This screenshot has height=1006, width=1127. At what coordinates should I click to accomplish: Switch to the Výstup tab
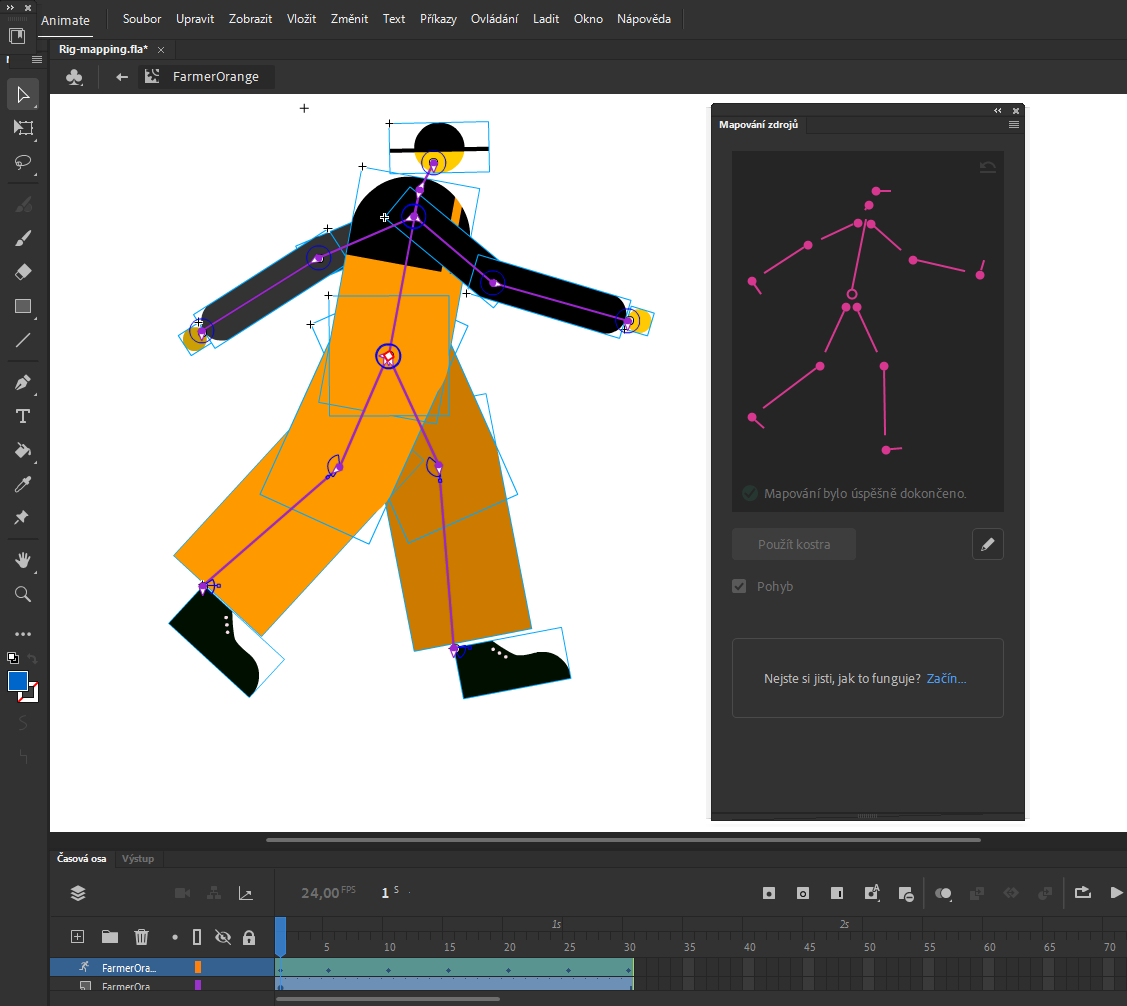click(138, 858)
